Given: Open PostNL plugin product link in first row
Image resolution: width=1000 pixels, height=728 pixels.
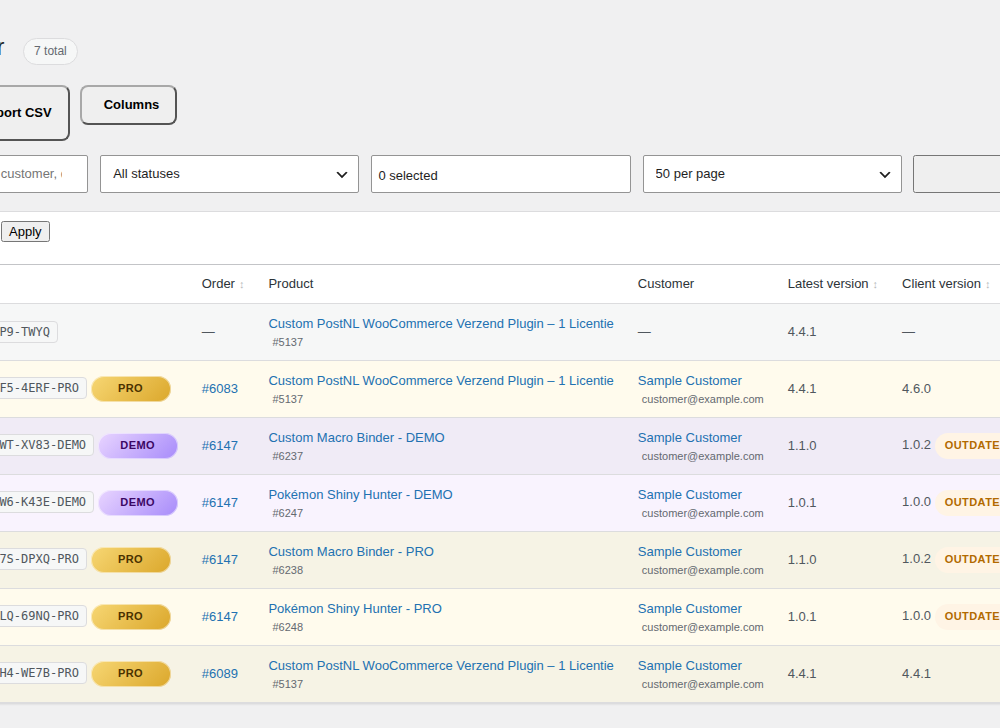Looking at the screenshot, I should 441,324.
